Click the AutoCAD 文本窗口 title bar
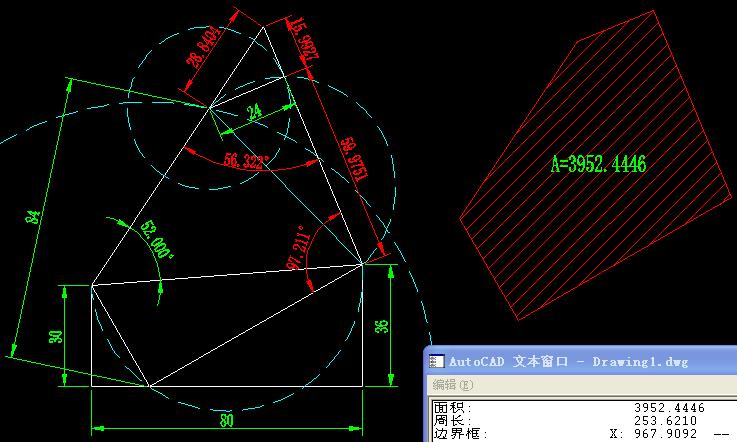The image size is (737, 442). (580, 361)
